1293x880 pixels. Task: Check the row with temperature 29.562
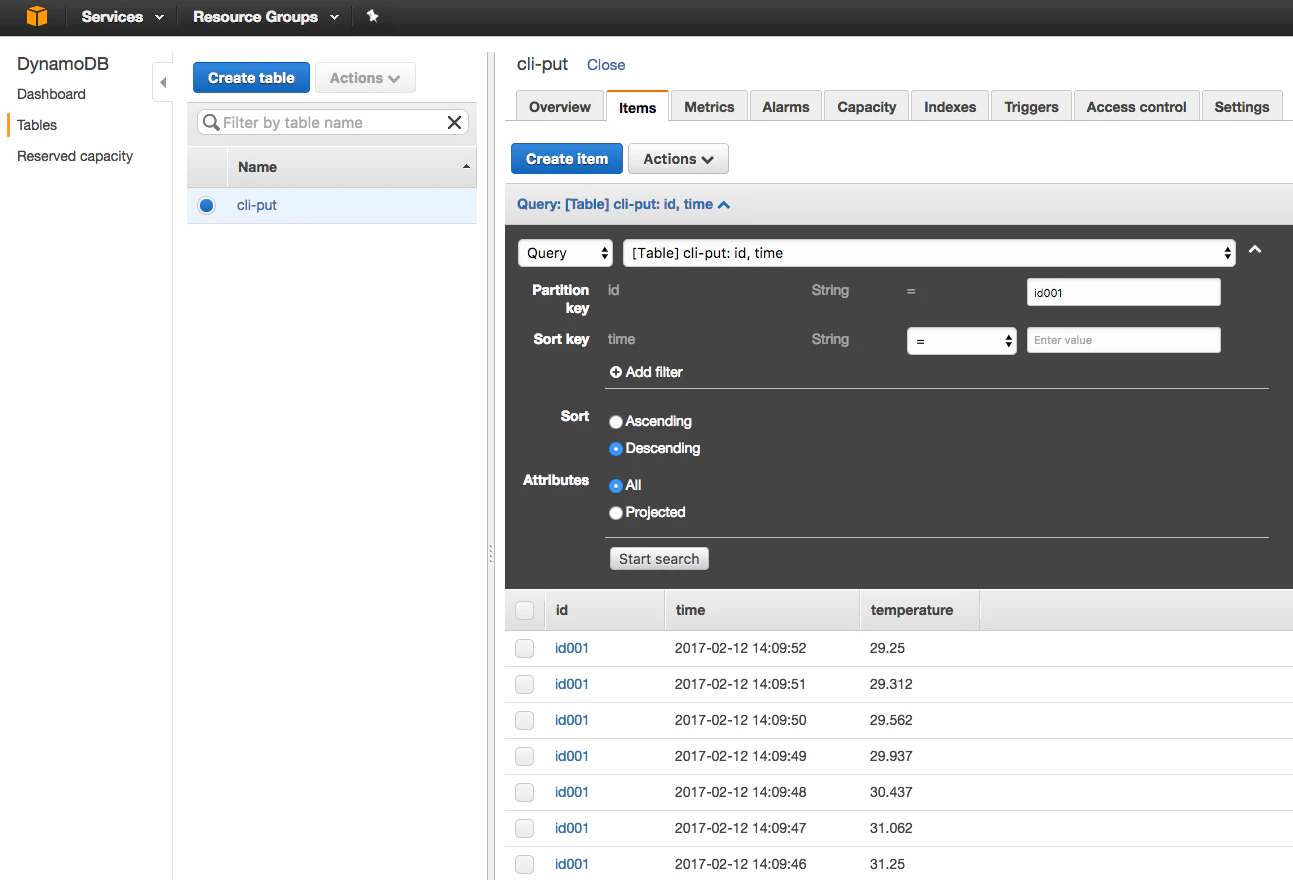click(524, 720)
